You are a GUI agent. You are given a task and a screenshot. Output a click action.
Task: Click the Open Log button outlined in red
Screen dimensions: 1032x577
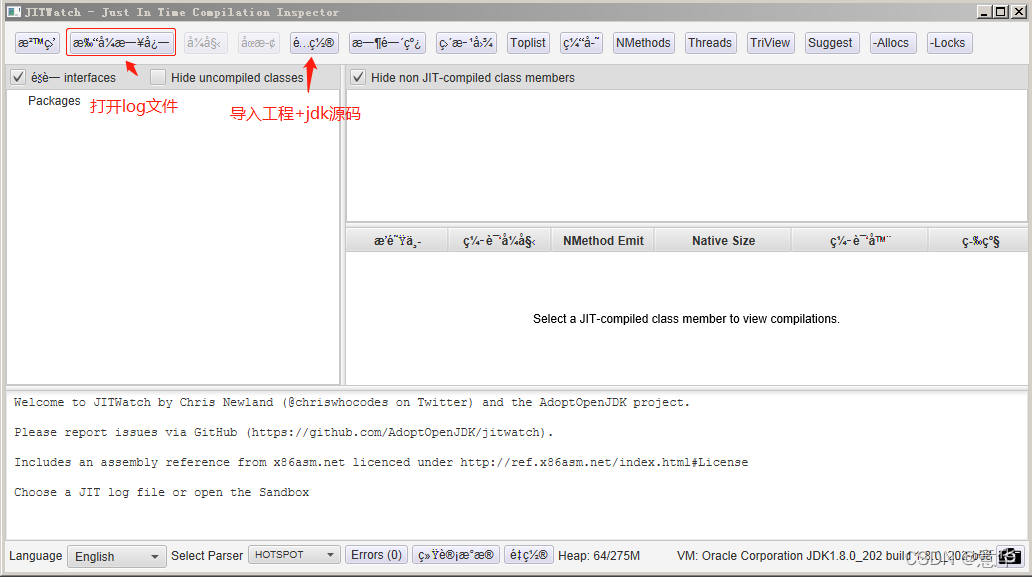tap(121, 43)
